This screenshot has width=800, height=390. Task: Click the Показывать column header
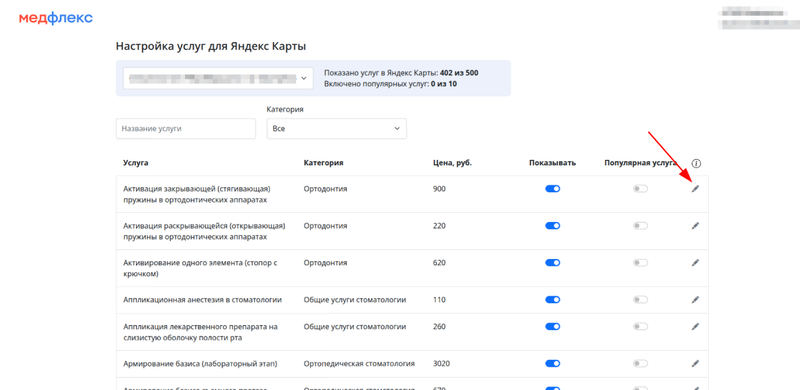(x=553, y=163)
